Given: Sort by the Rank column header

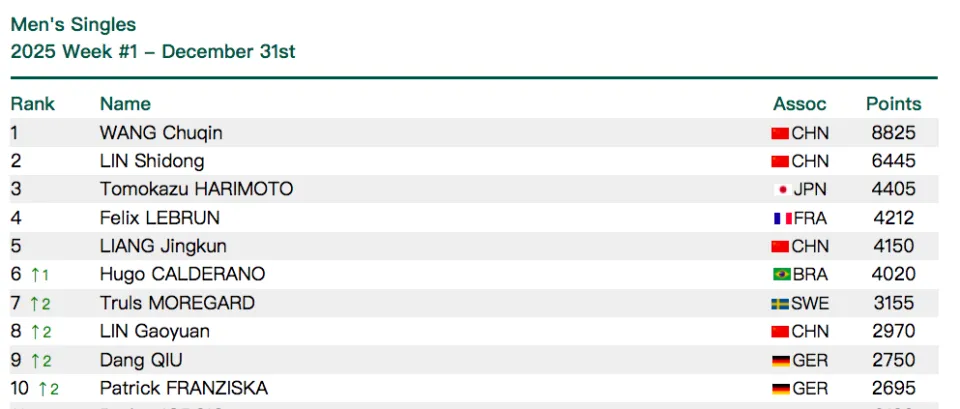Looking at the screenshot, I should point(32,104).
